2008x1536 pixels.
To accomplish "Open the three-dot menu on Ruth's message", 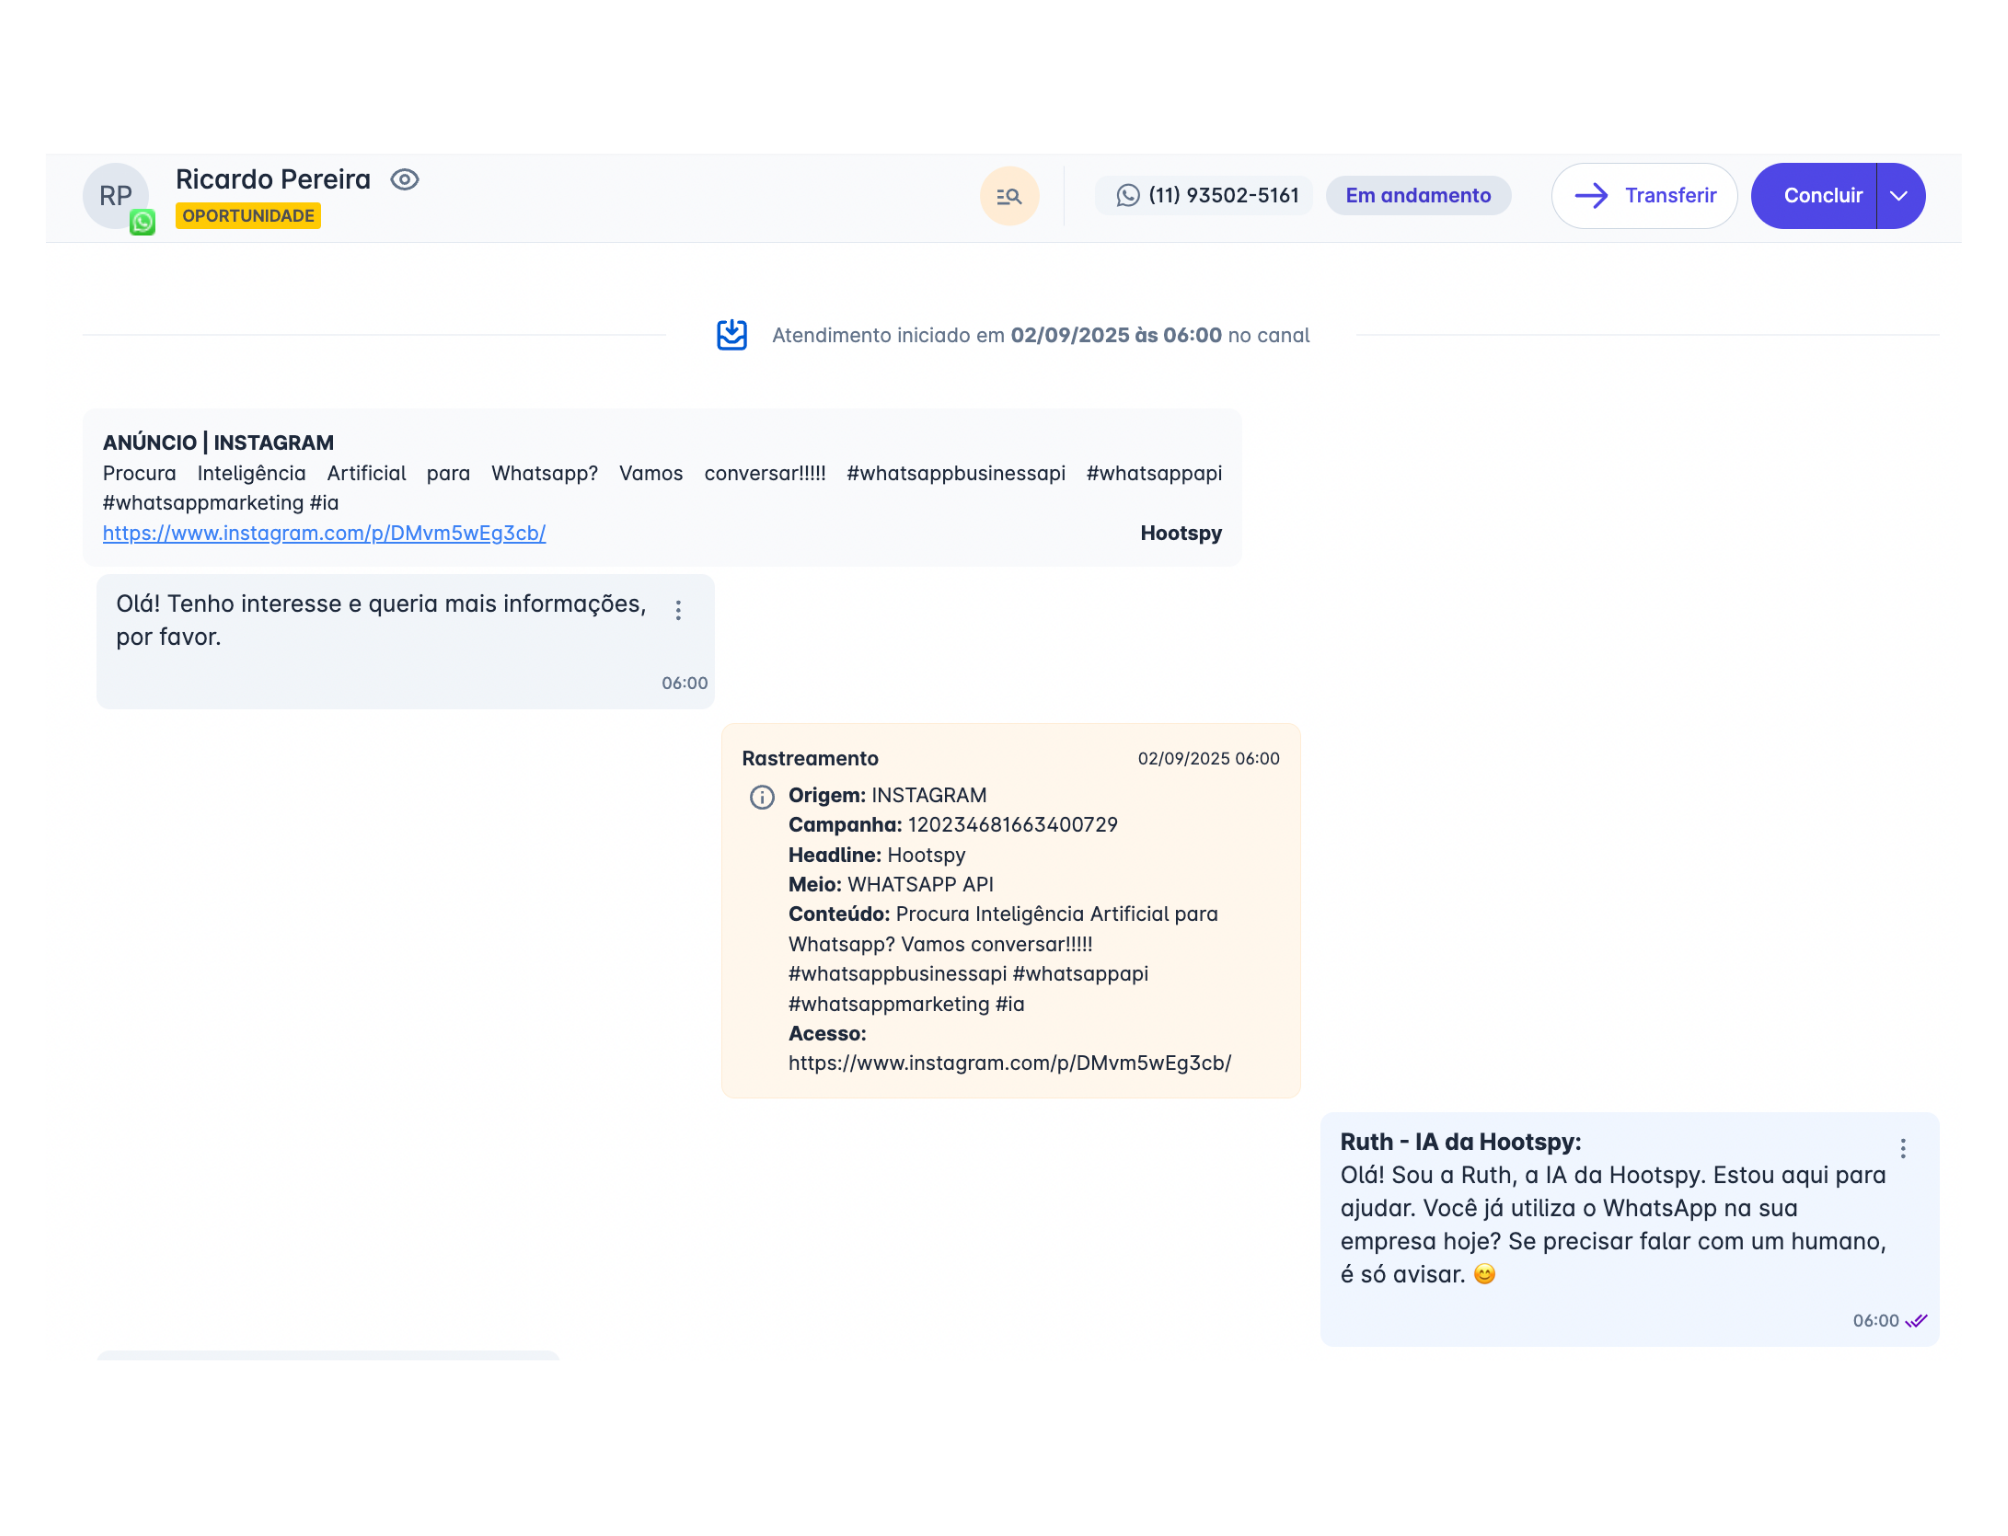I will coord(1903,1148).
